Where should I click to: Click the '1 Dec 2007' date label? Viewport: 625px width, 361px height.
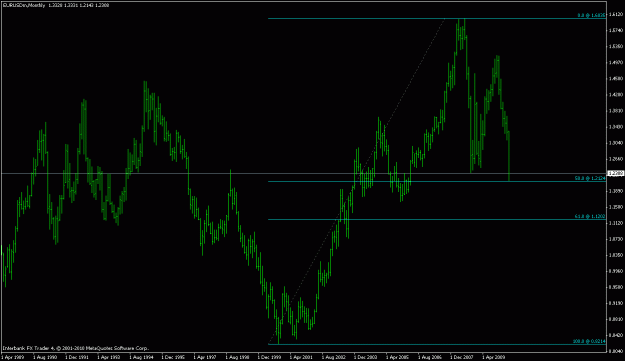point(462,357)
